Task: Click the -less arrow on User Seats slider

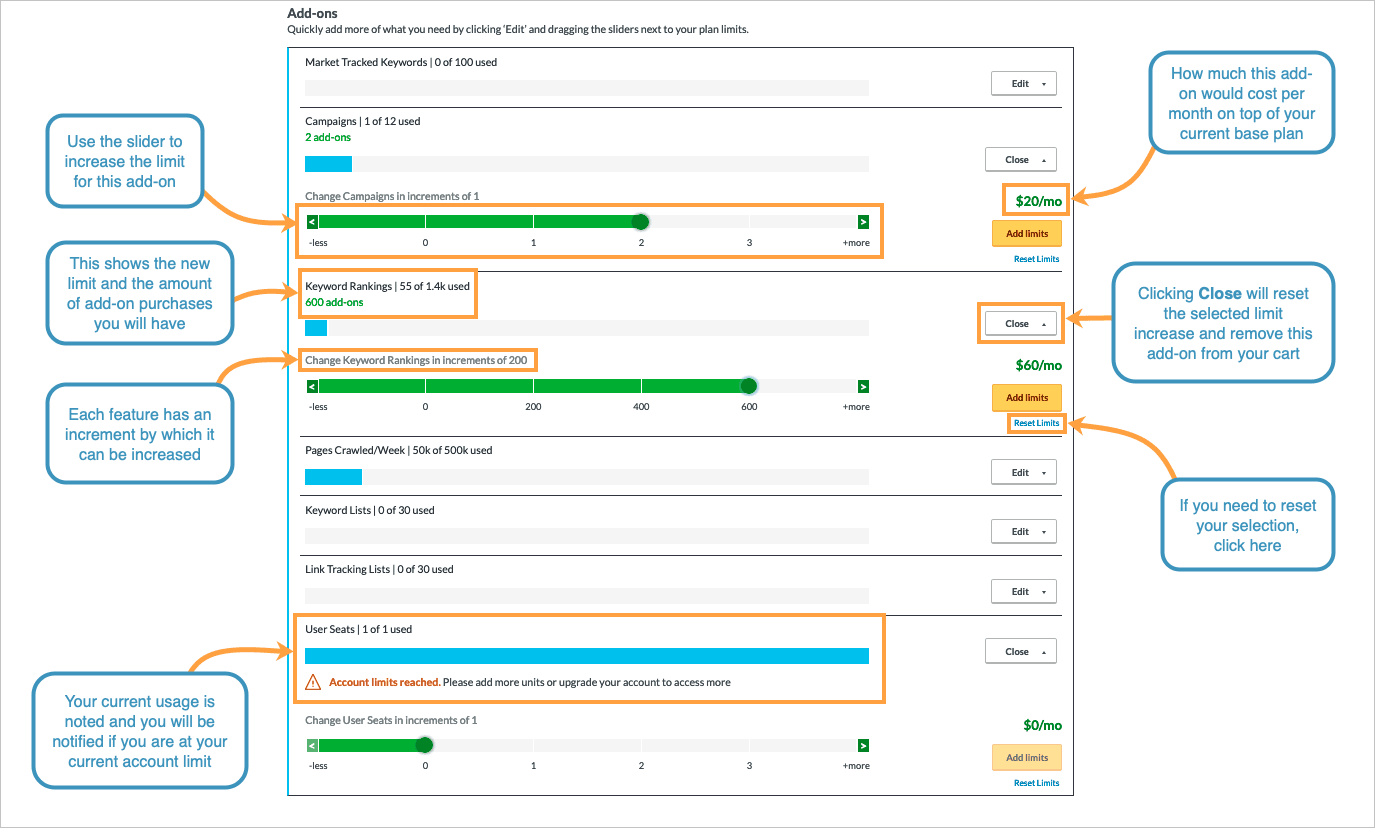Action: [x=311, y=745]
